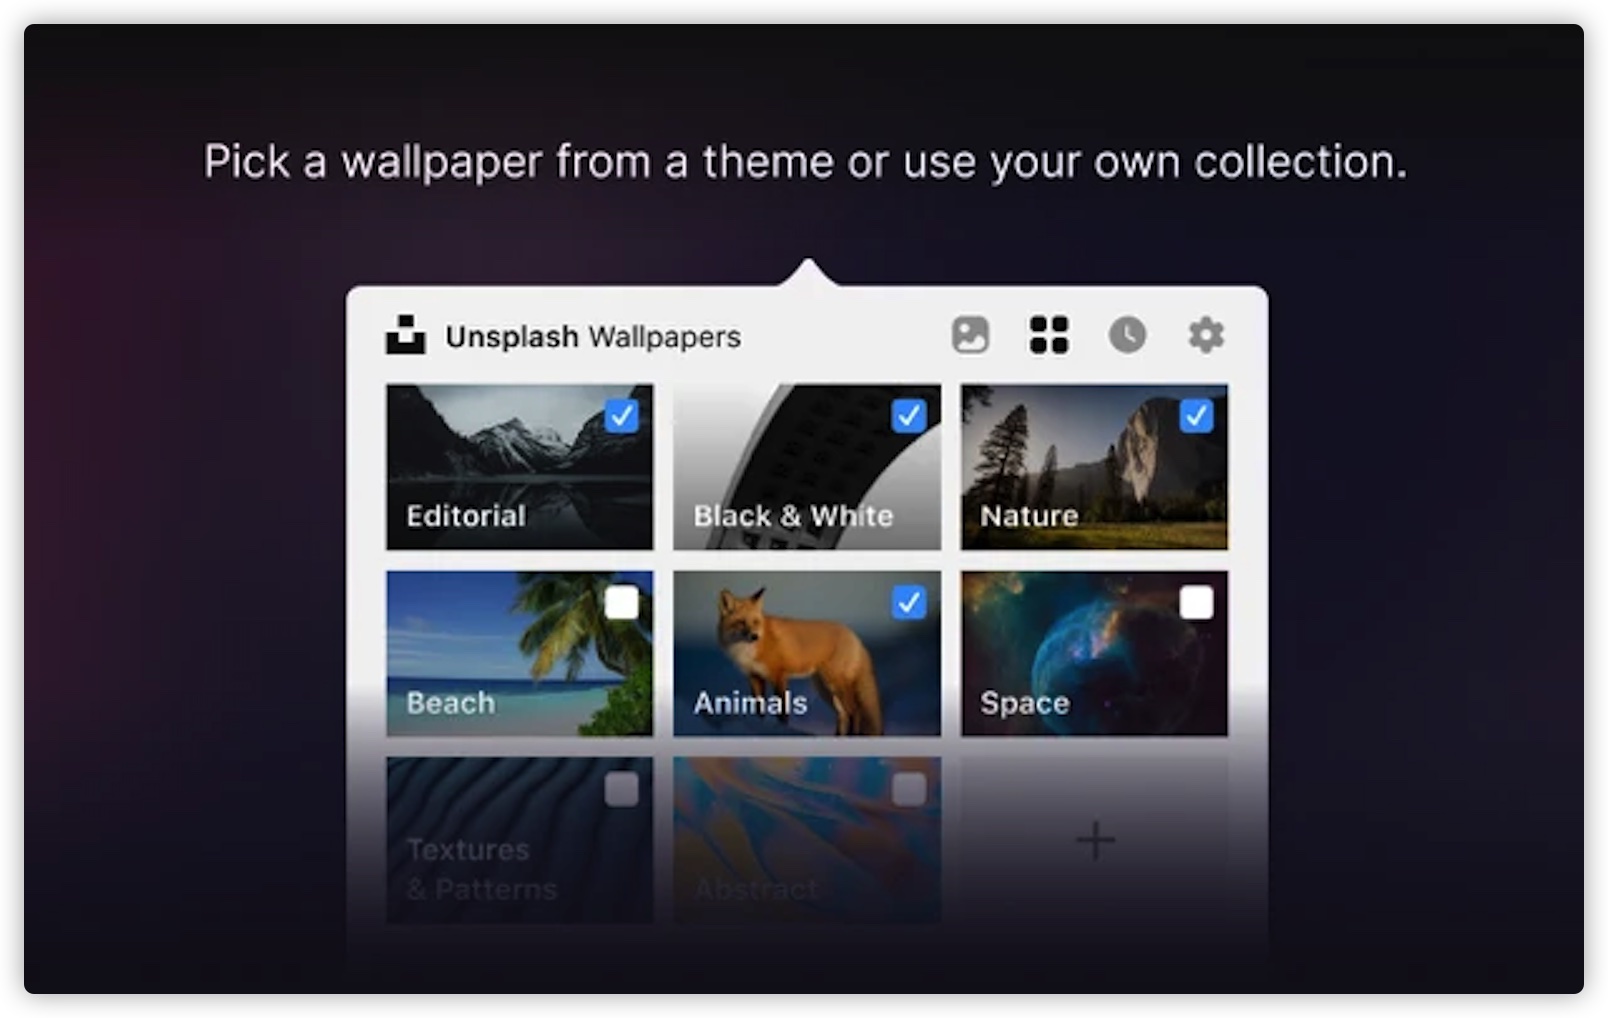1608x1018 pixels.
Task: Switch to the Themes grid view icon
Action: pos(1049,336)
